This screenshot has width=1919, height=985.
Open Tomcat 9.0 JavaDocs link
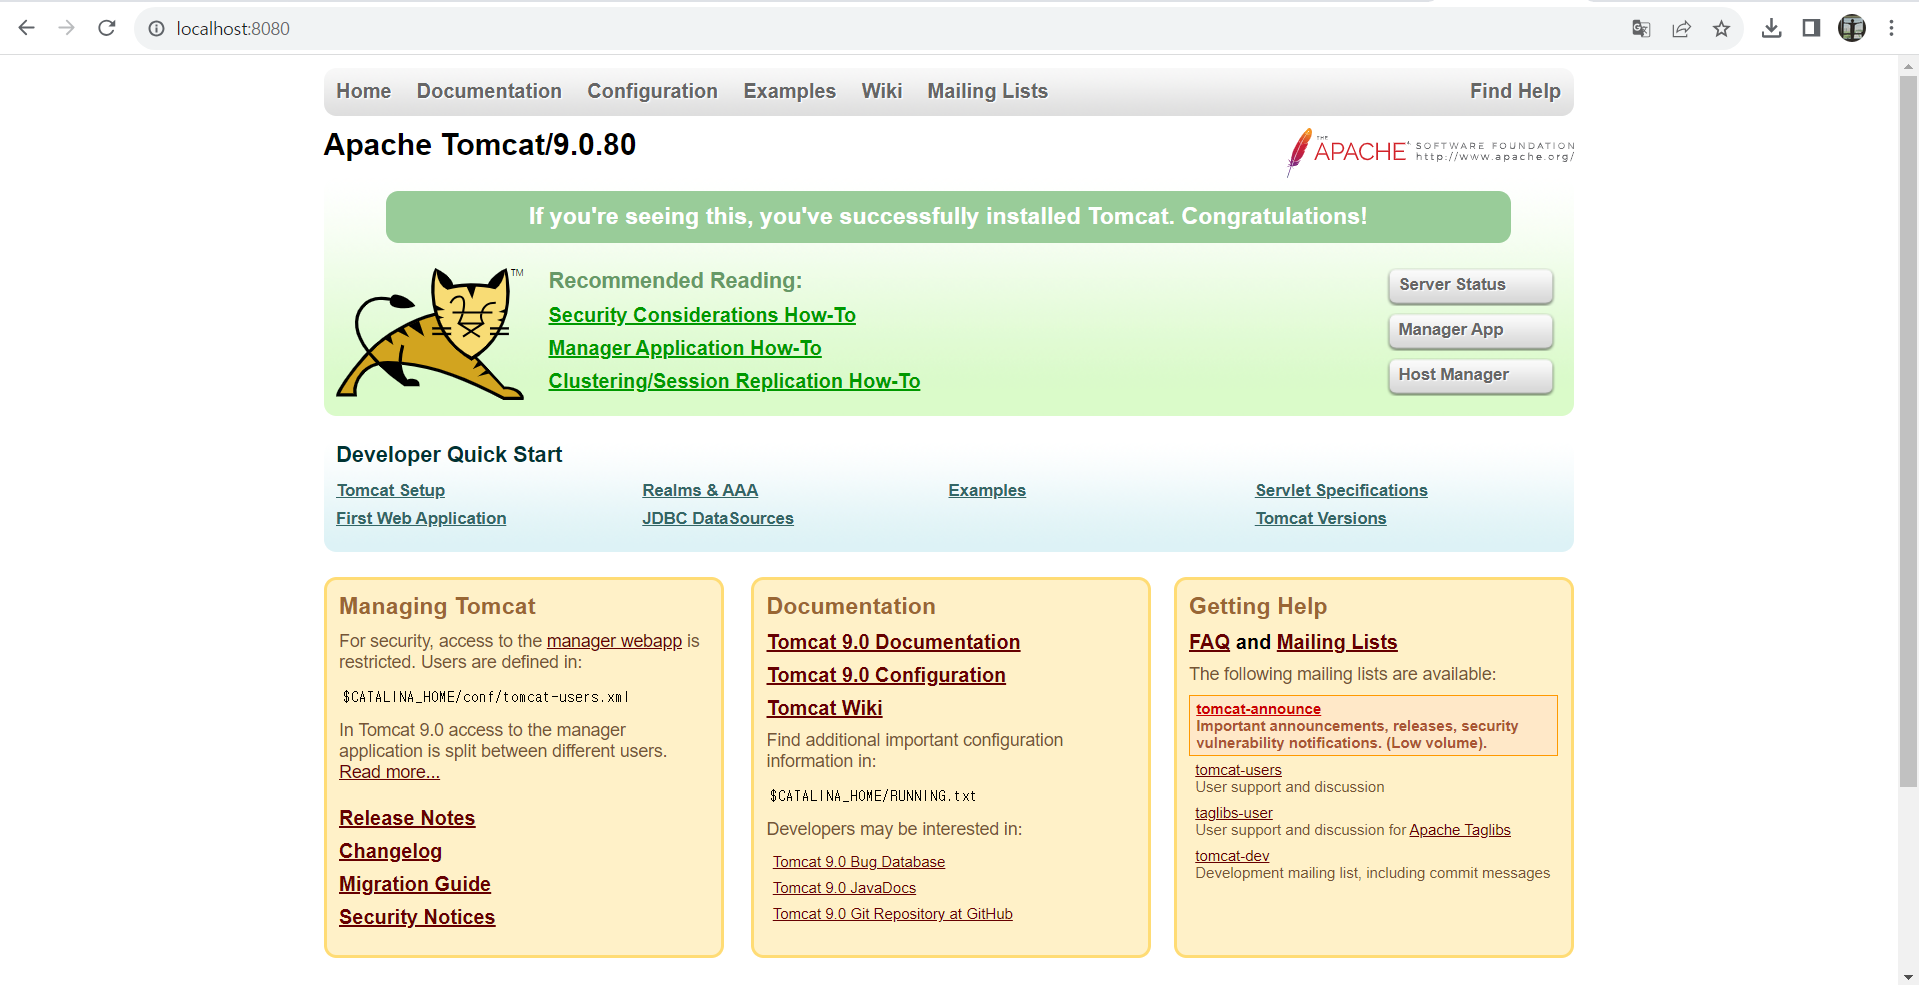point(844,888)
